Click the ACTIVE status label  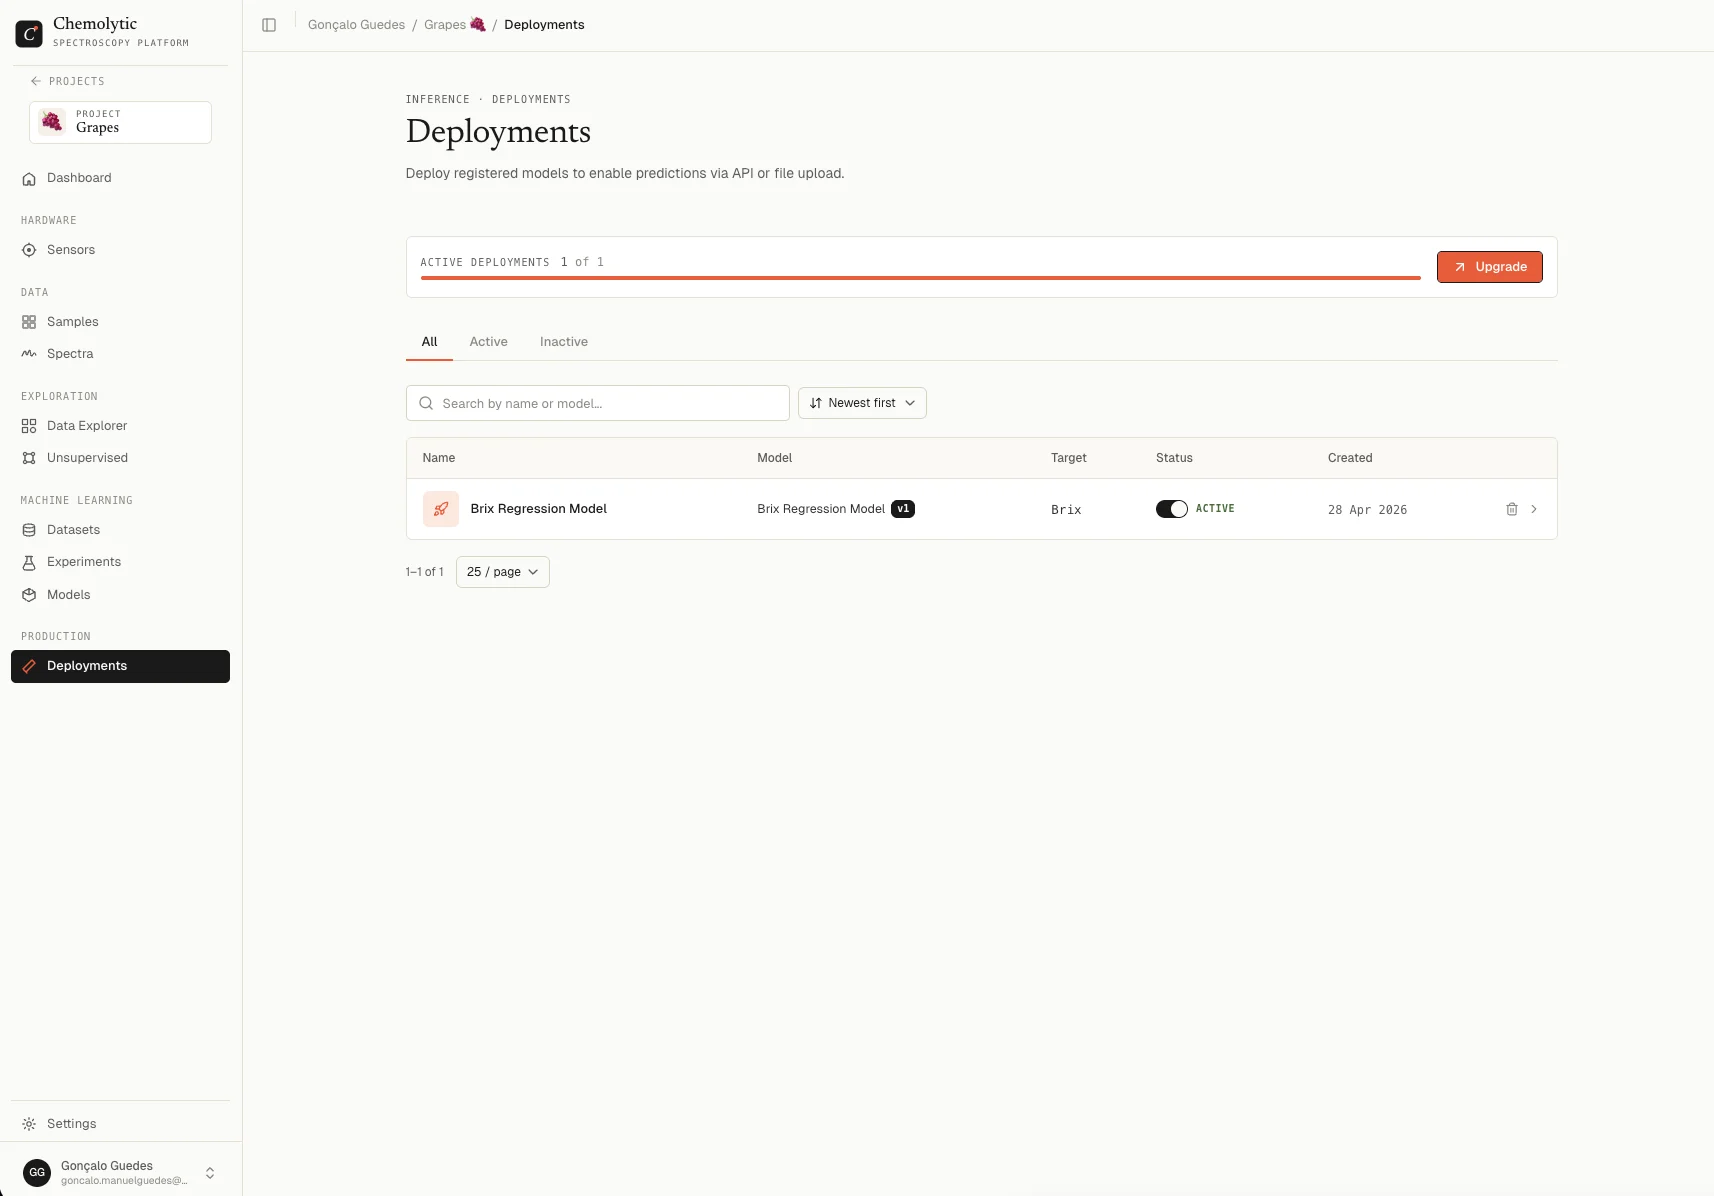click(x=1215, y=509)
